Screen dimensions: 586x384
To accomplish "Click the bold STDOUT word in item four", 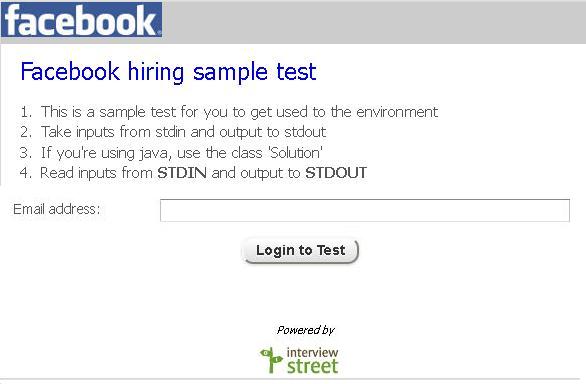I will 336,173.
